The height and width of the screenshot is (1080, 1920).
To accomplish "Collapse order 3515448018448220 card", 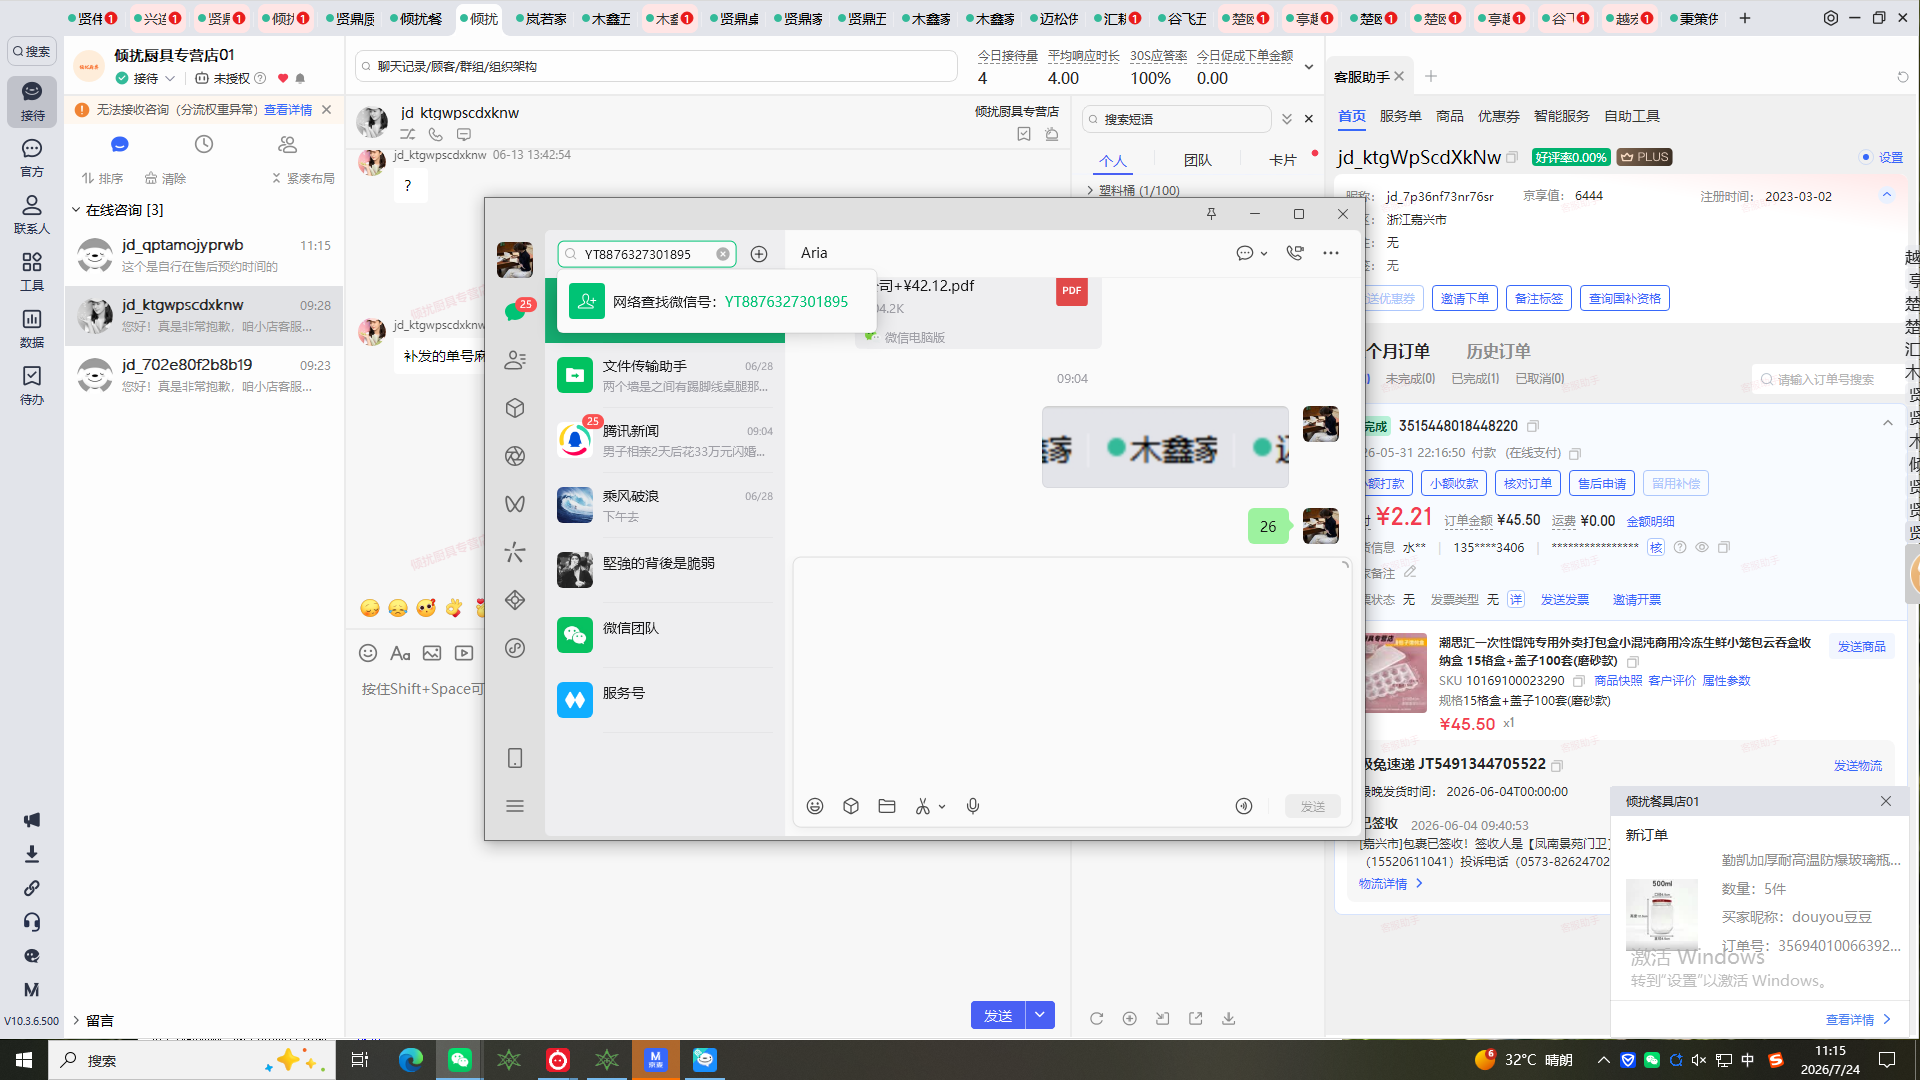I will [x=1888, y=423].
